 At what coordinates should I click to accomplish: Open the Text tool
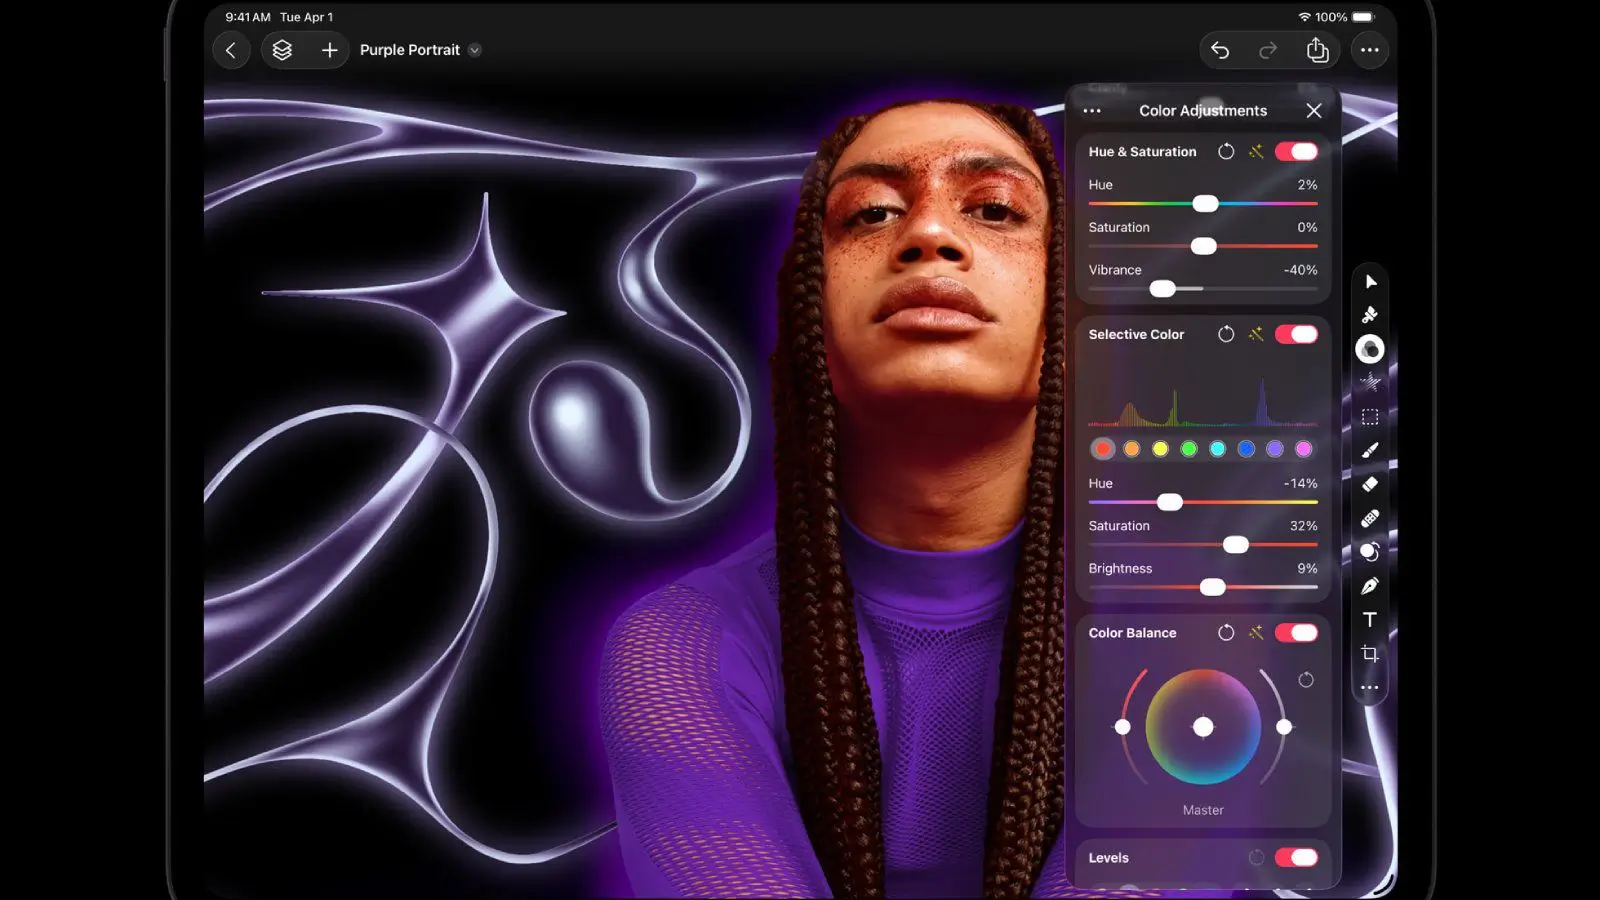1370,619
